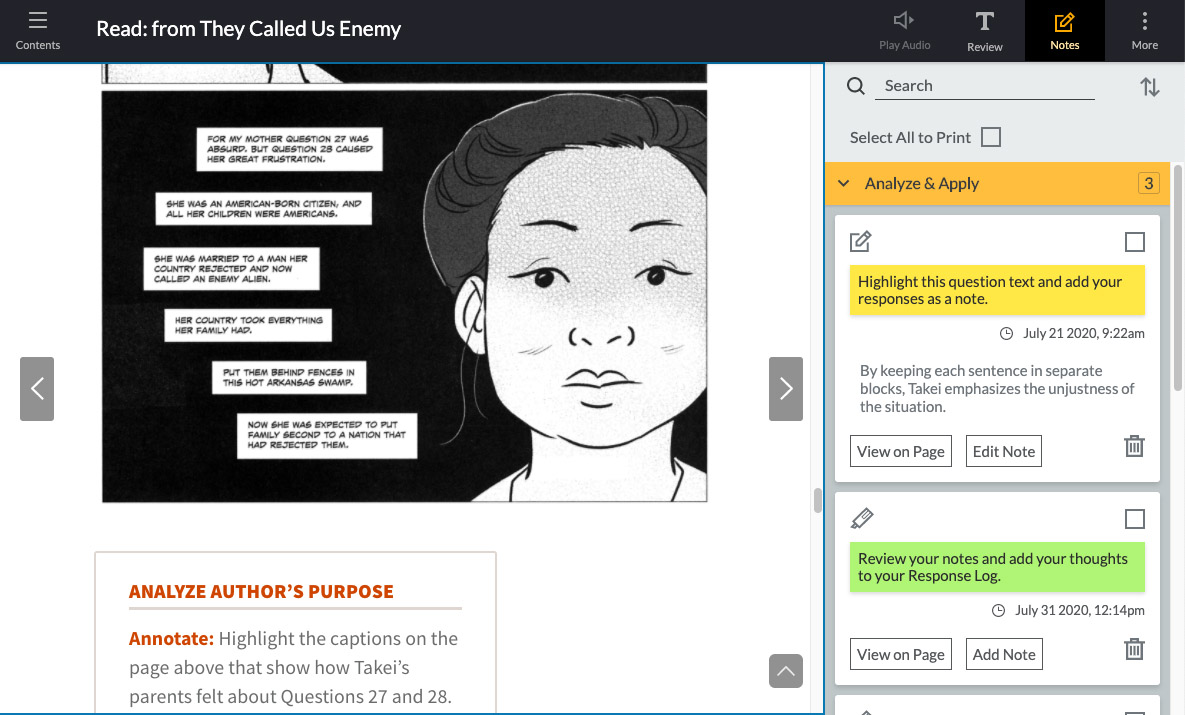Click the note-edit icon on the first note card
Image resolution: width=1185 pixels, height=715 pixels.
pos(861,241)
